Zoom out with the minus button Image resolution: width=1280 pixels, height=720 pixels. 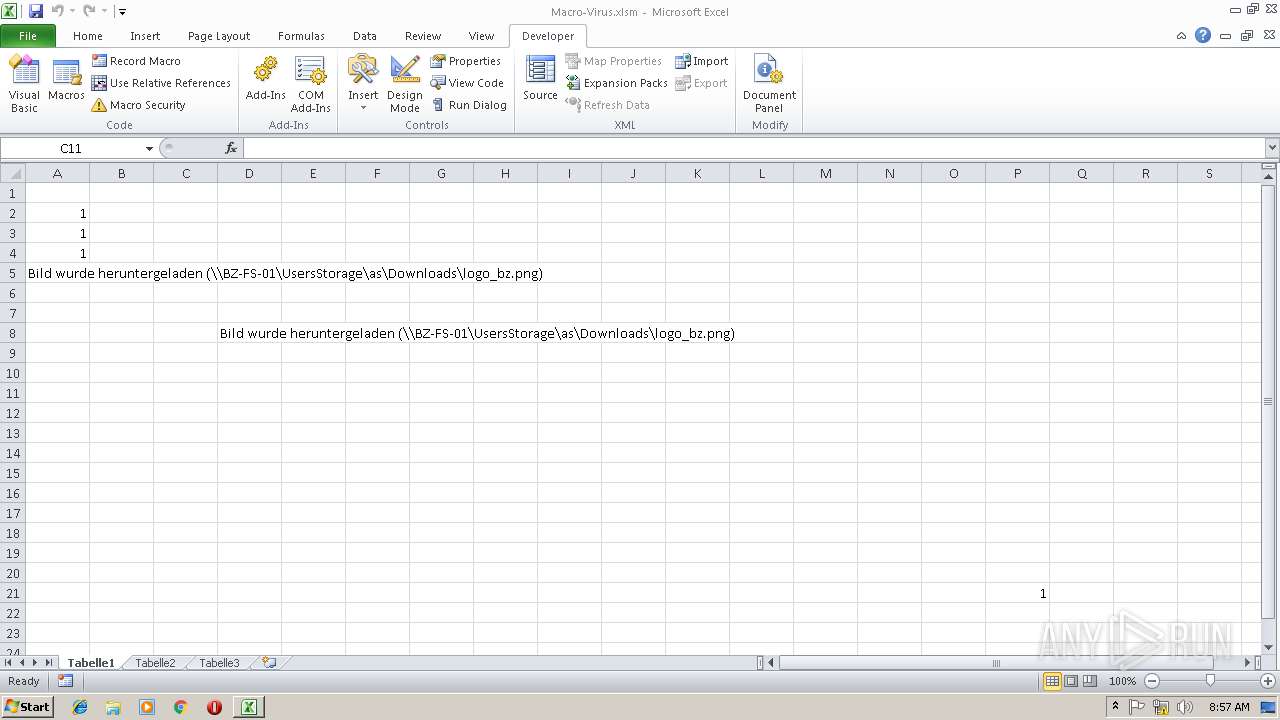pos(1152,681)
